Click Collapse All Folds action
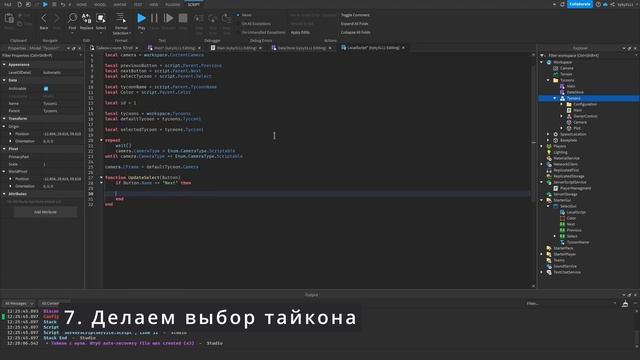This screenshot has width=640, height=360. [x=356, y=32]
